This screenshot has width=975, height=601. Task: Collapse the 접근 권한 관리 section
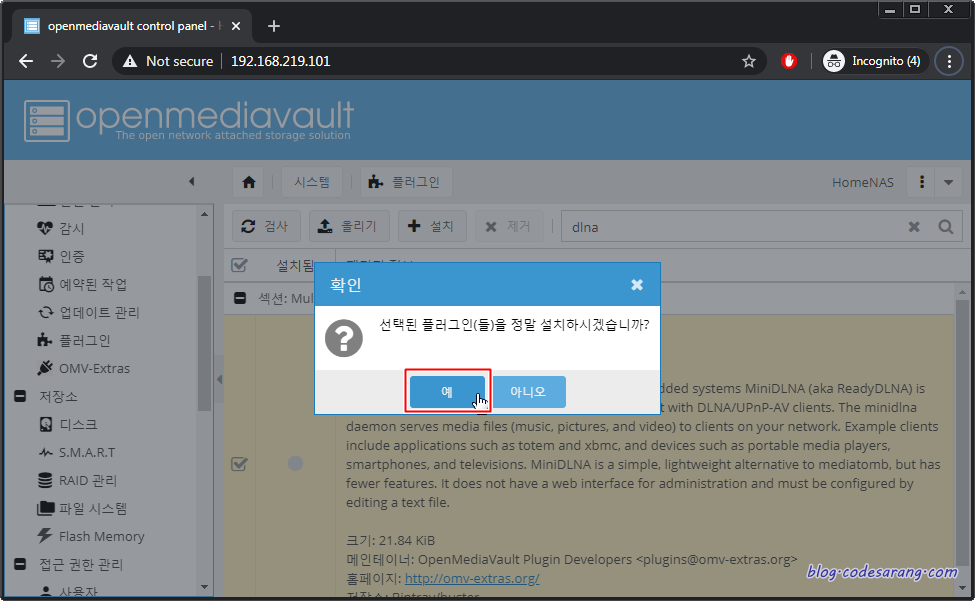click(21, 564)
